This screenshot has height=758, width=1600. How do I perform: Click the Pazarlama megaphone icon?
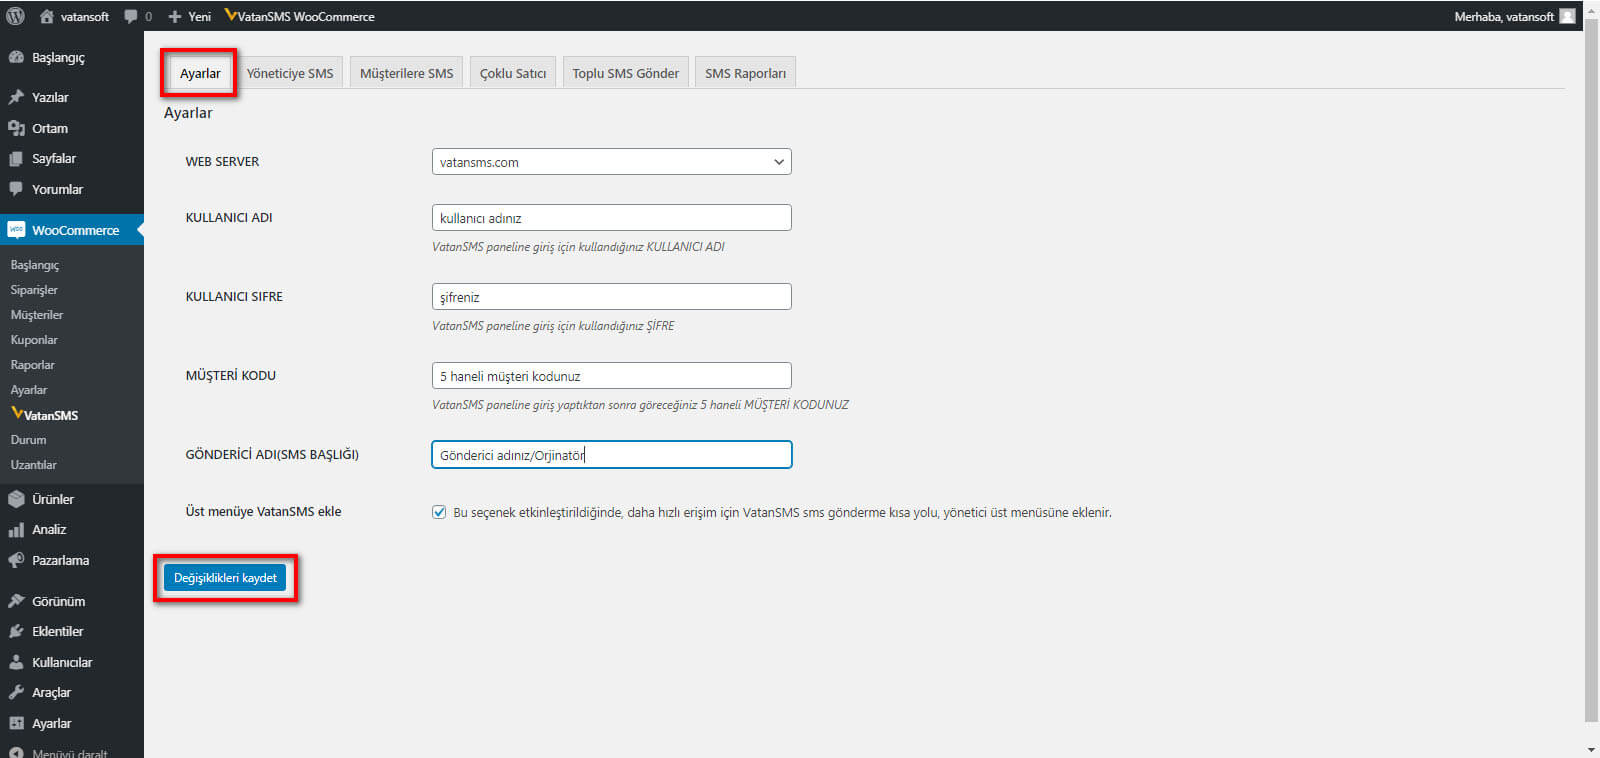click(x=16, y=560)
